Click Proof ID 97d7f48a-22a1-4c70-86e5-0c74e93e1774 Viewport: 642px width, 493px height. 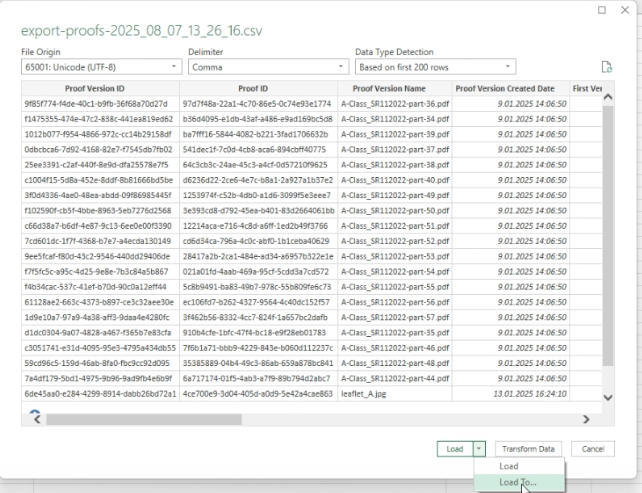(x=259, y=104)
